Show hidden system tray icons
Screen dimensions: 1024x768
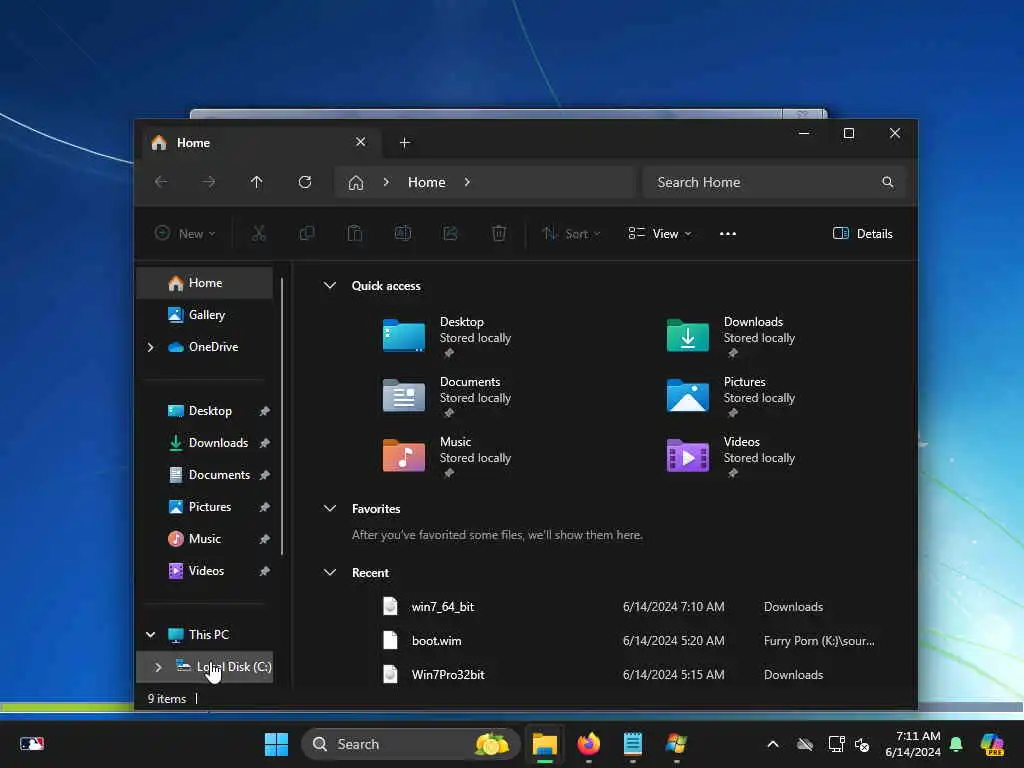tap(773, 744)
